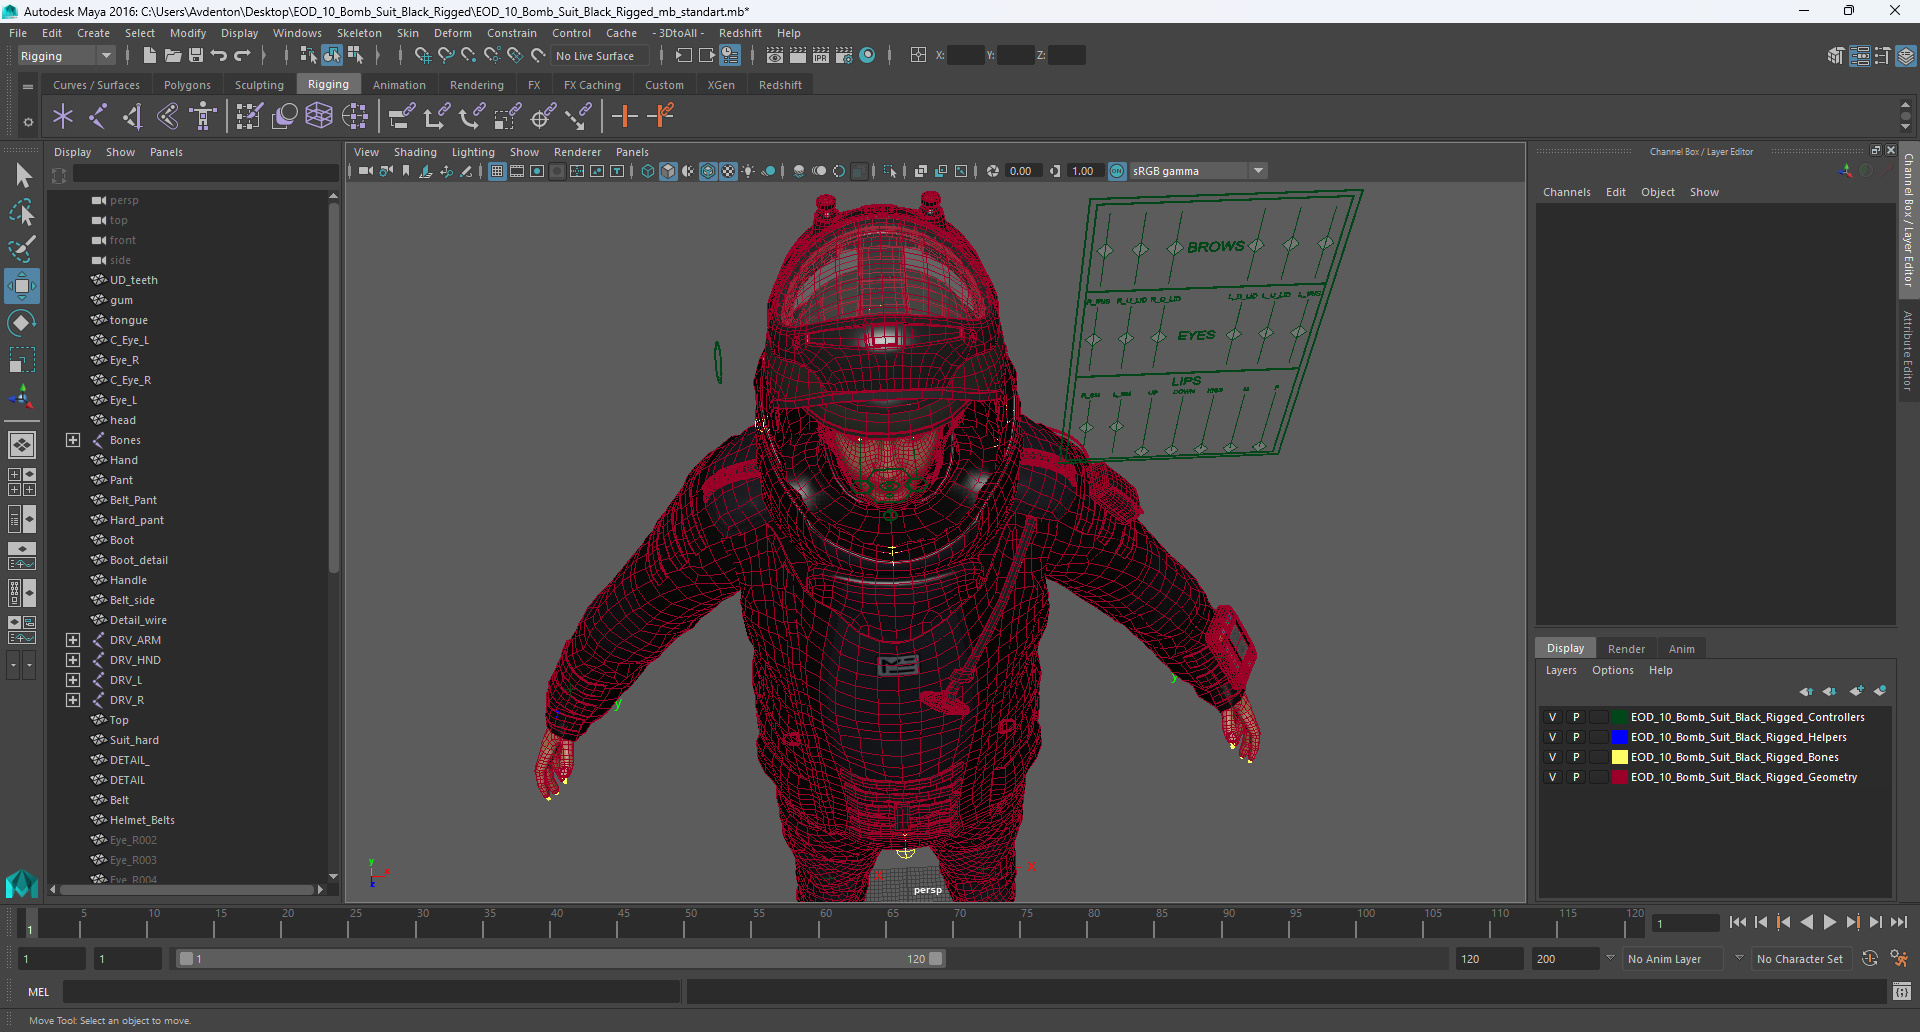Click the Open Scene folder icon
The height and width of the screenshot is (1032, 1920).
pos(172,56)
